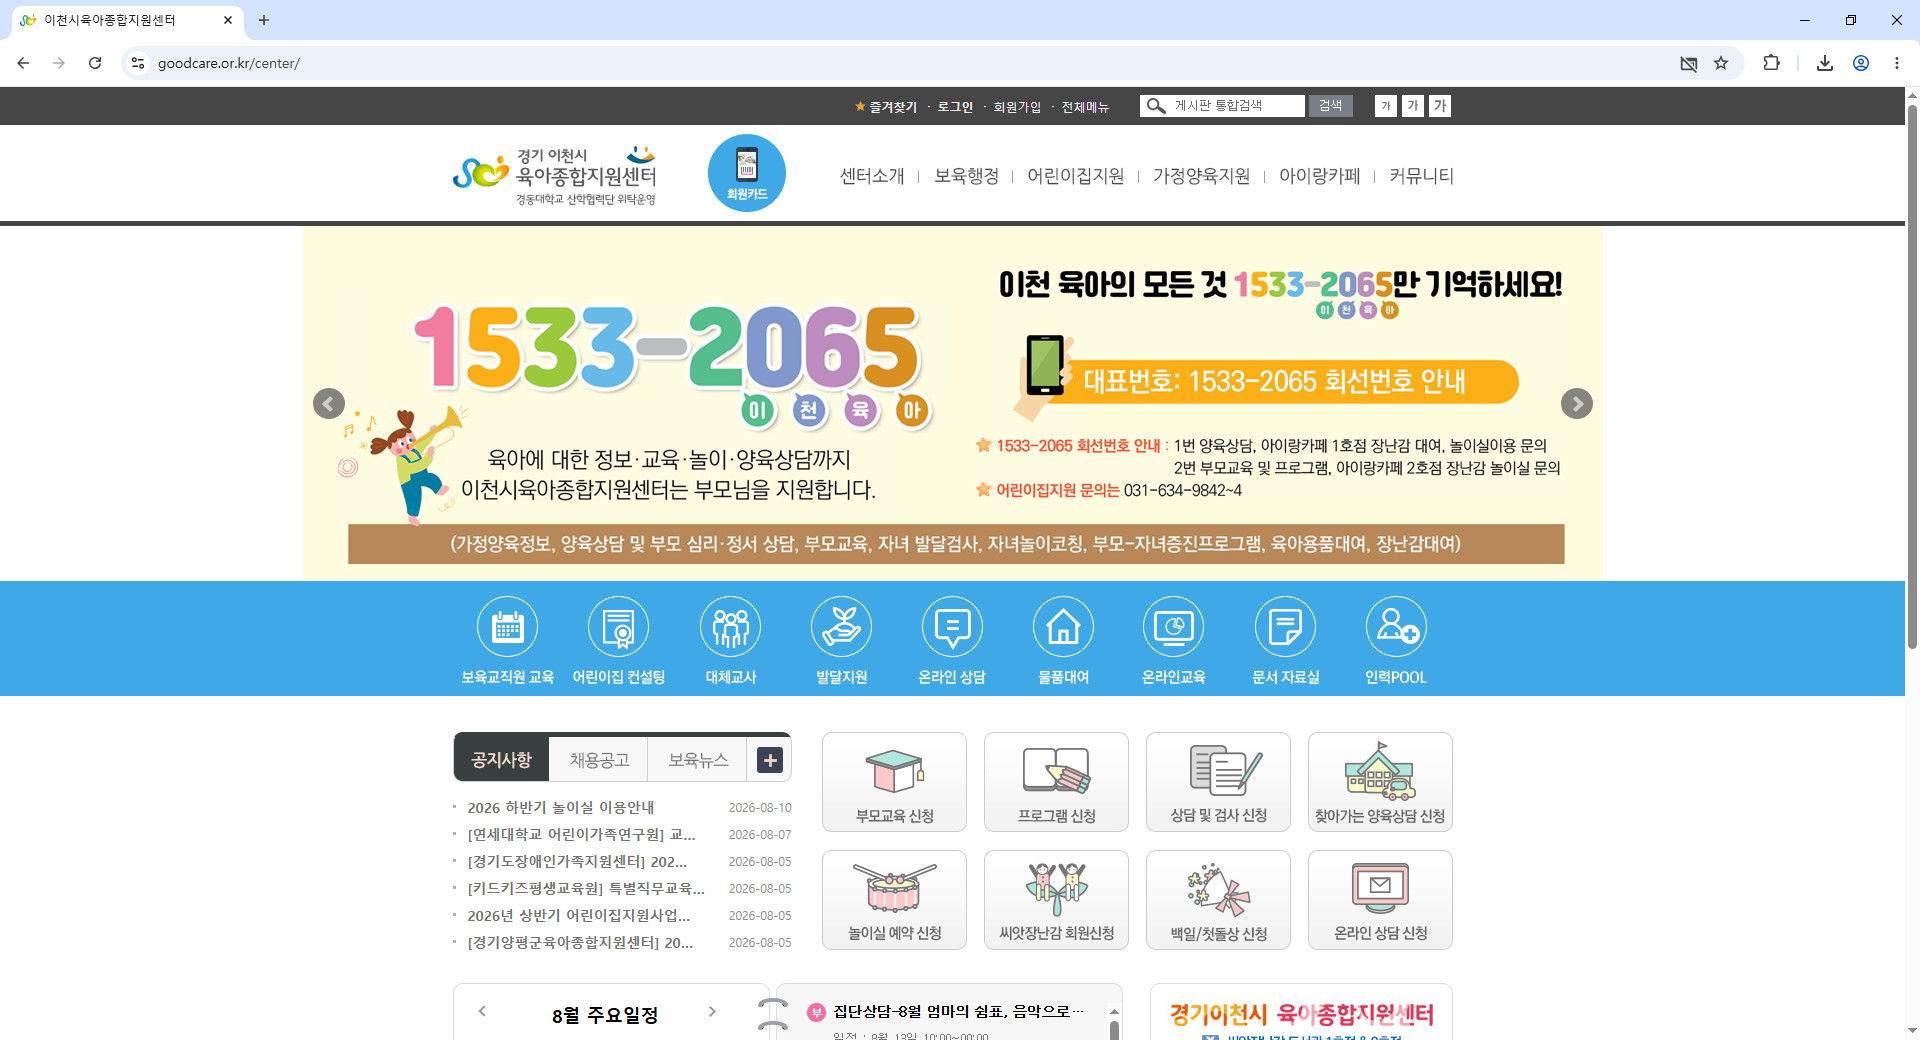Image resolution: width=1920 pixels, height=1040 pixels.
Task: Open the 2026 하반기 놀이실 이용안내 notice
Action: point(561,808)
